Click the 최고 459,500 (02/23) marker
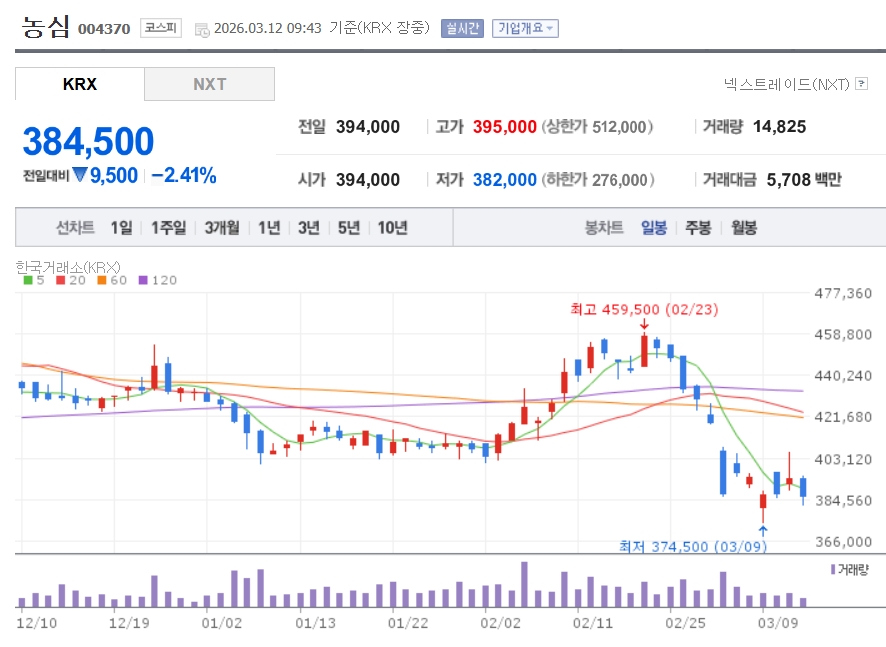Viewport: 886px width, 647px height. tap(644, 310)
